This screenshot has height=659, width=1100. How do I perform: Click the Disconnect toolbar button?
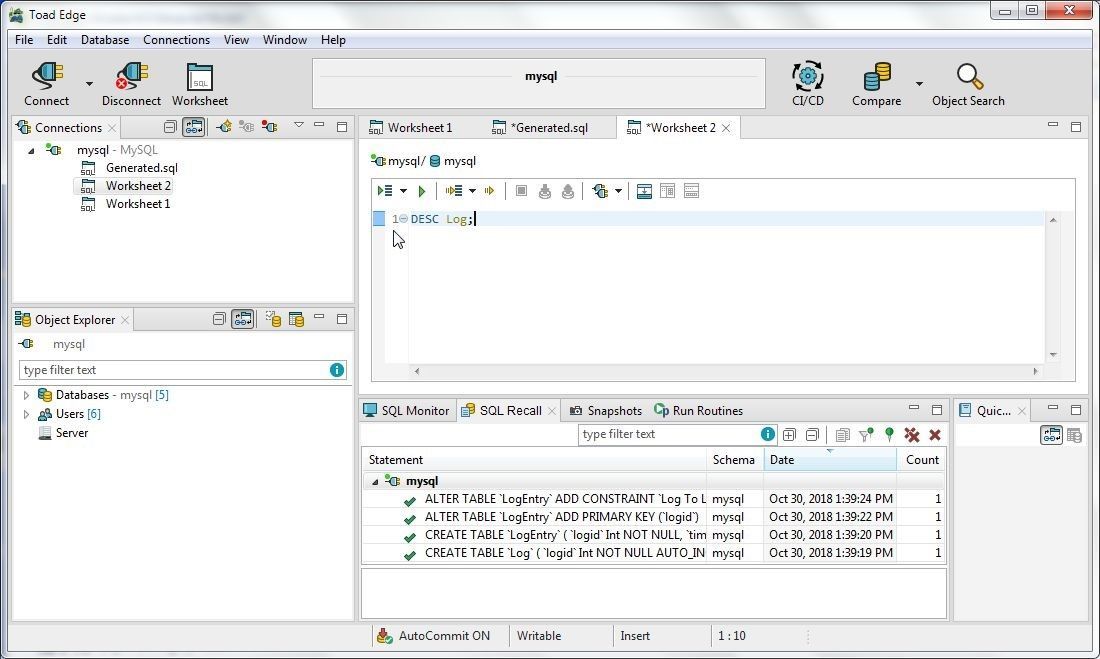pos(131,84)
